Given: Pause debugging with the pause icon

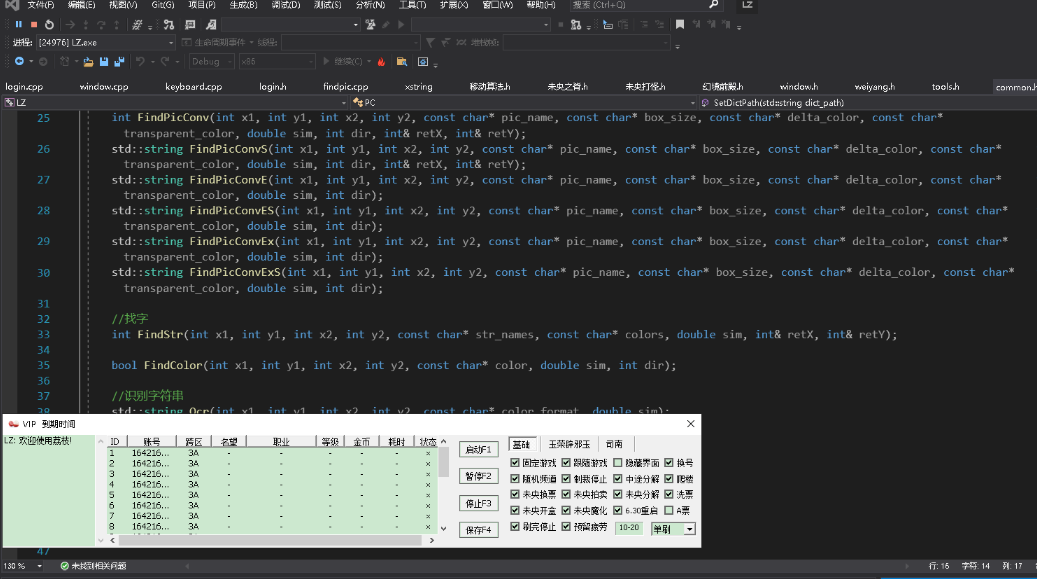Looking at the screenshot, I should 19,24.
